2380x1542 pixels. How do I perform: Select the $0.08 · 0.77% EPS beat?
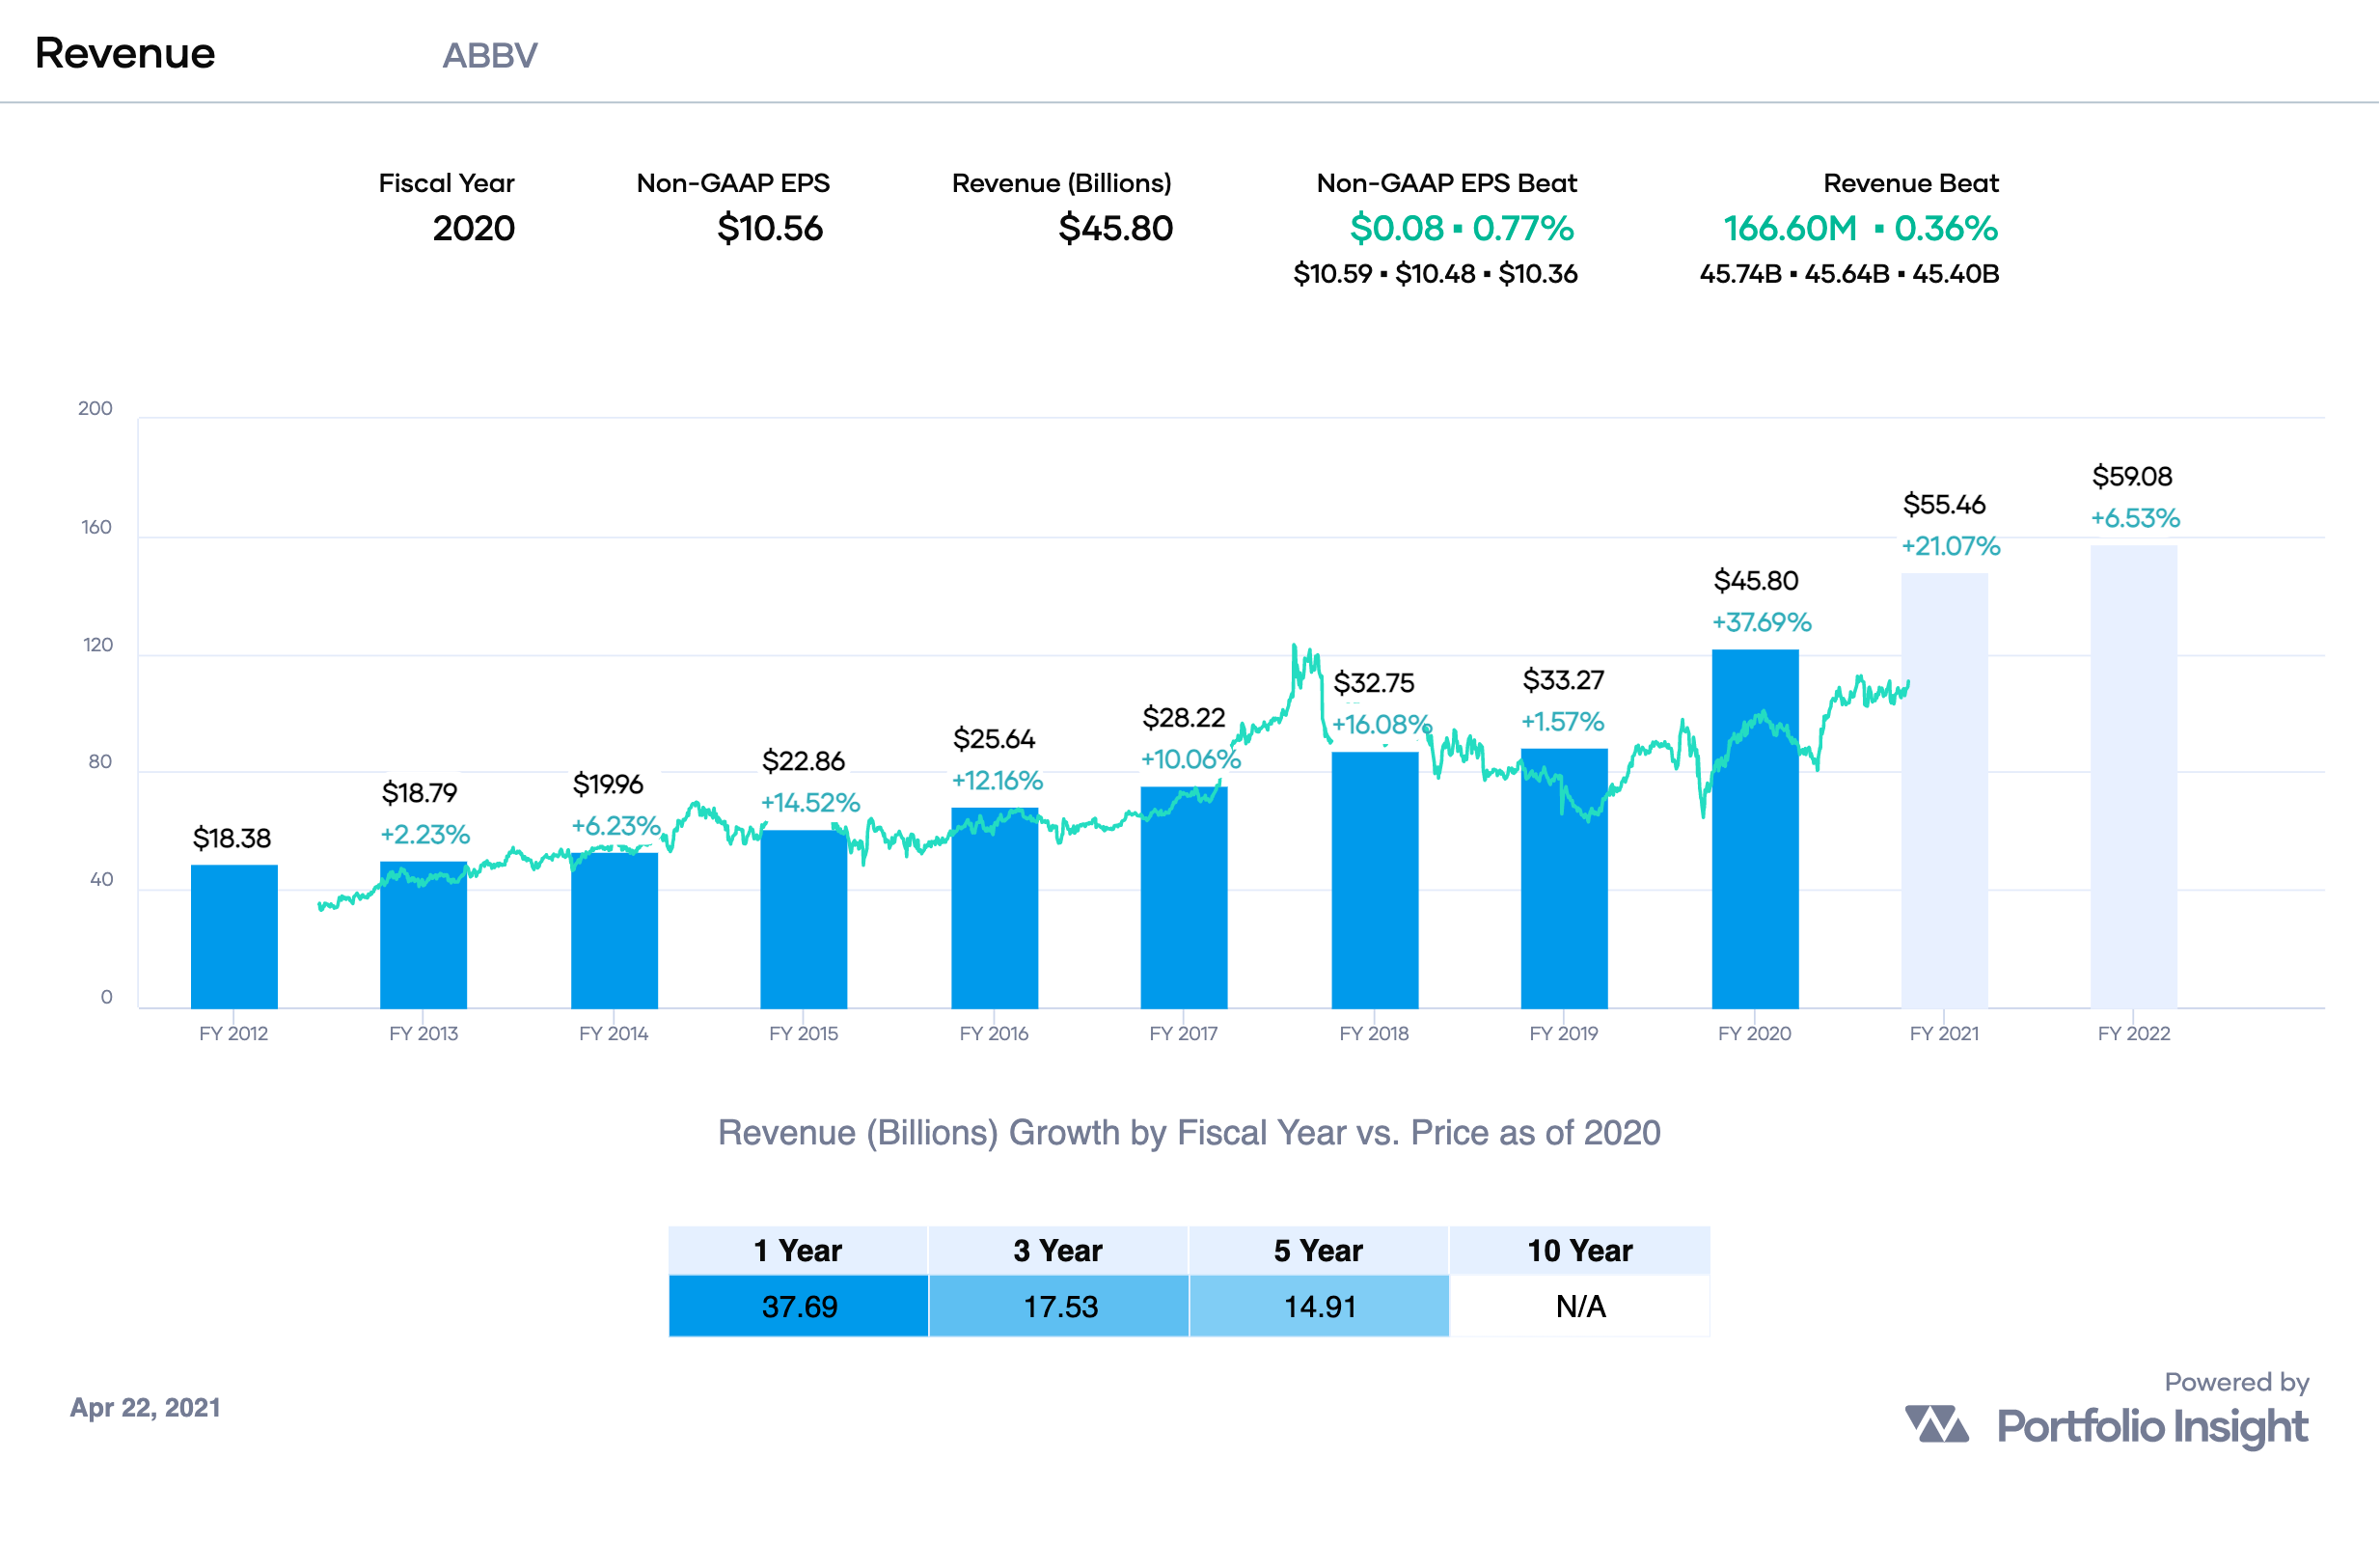click(1462, 228)
